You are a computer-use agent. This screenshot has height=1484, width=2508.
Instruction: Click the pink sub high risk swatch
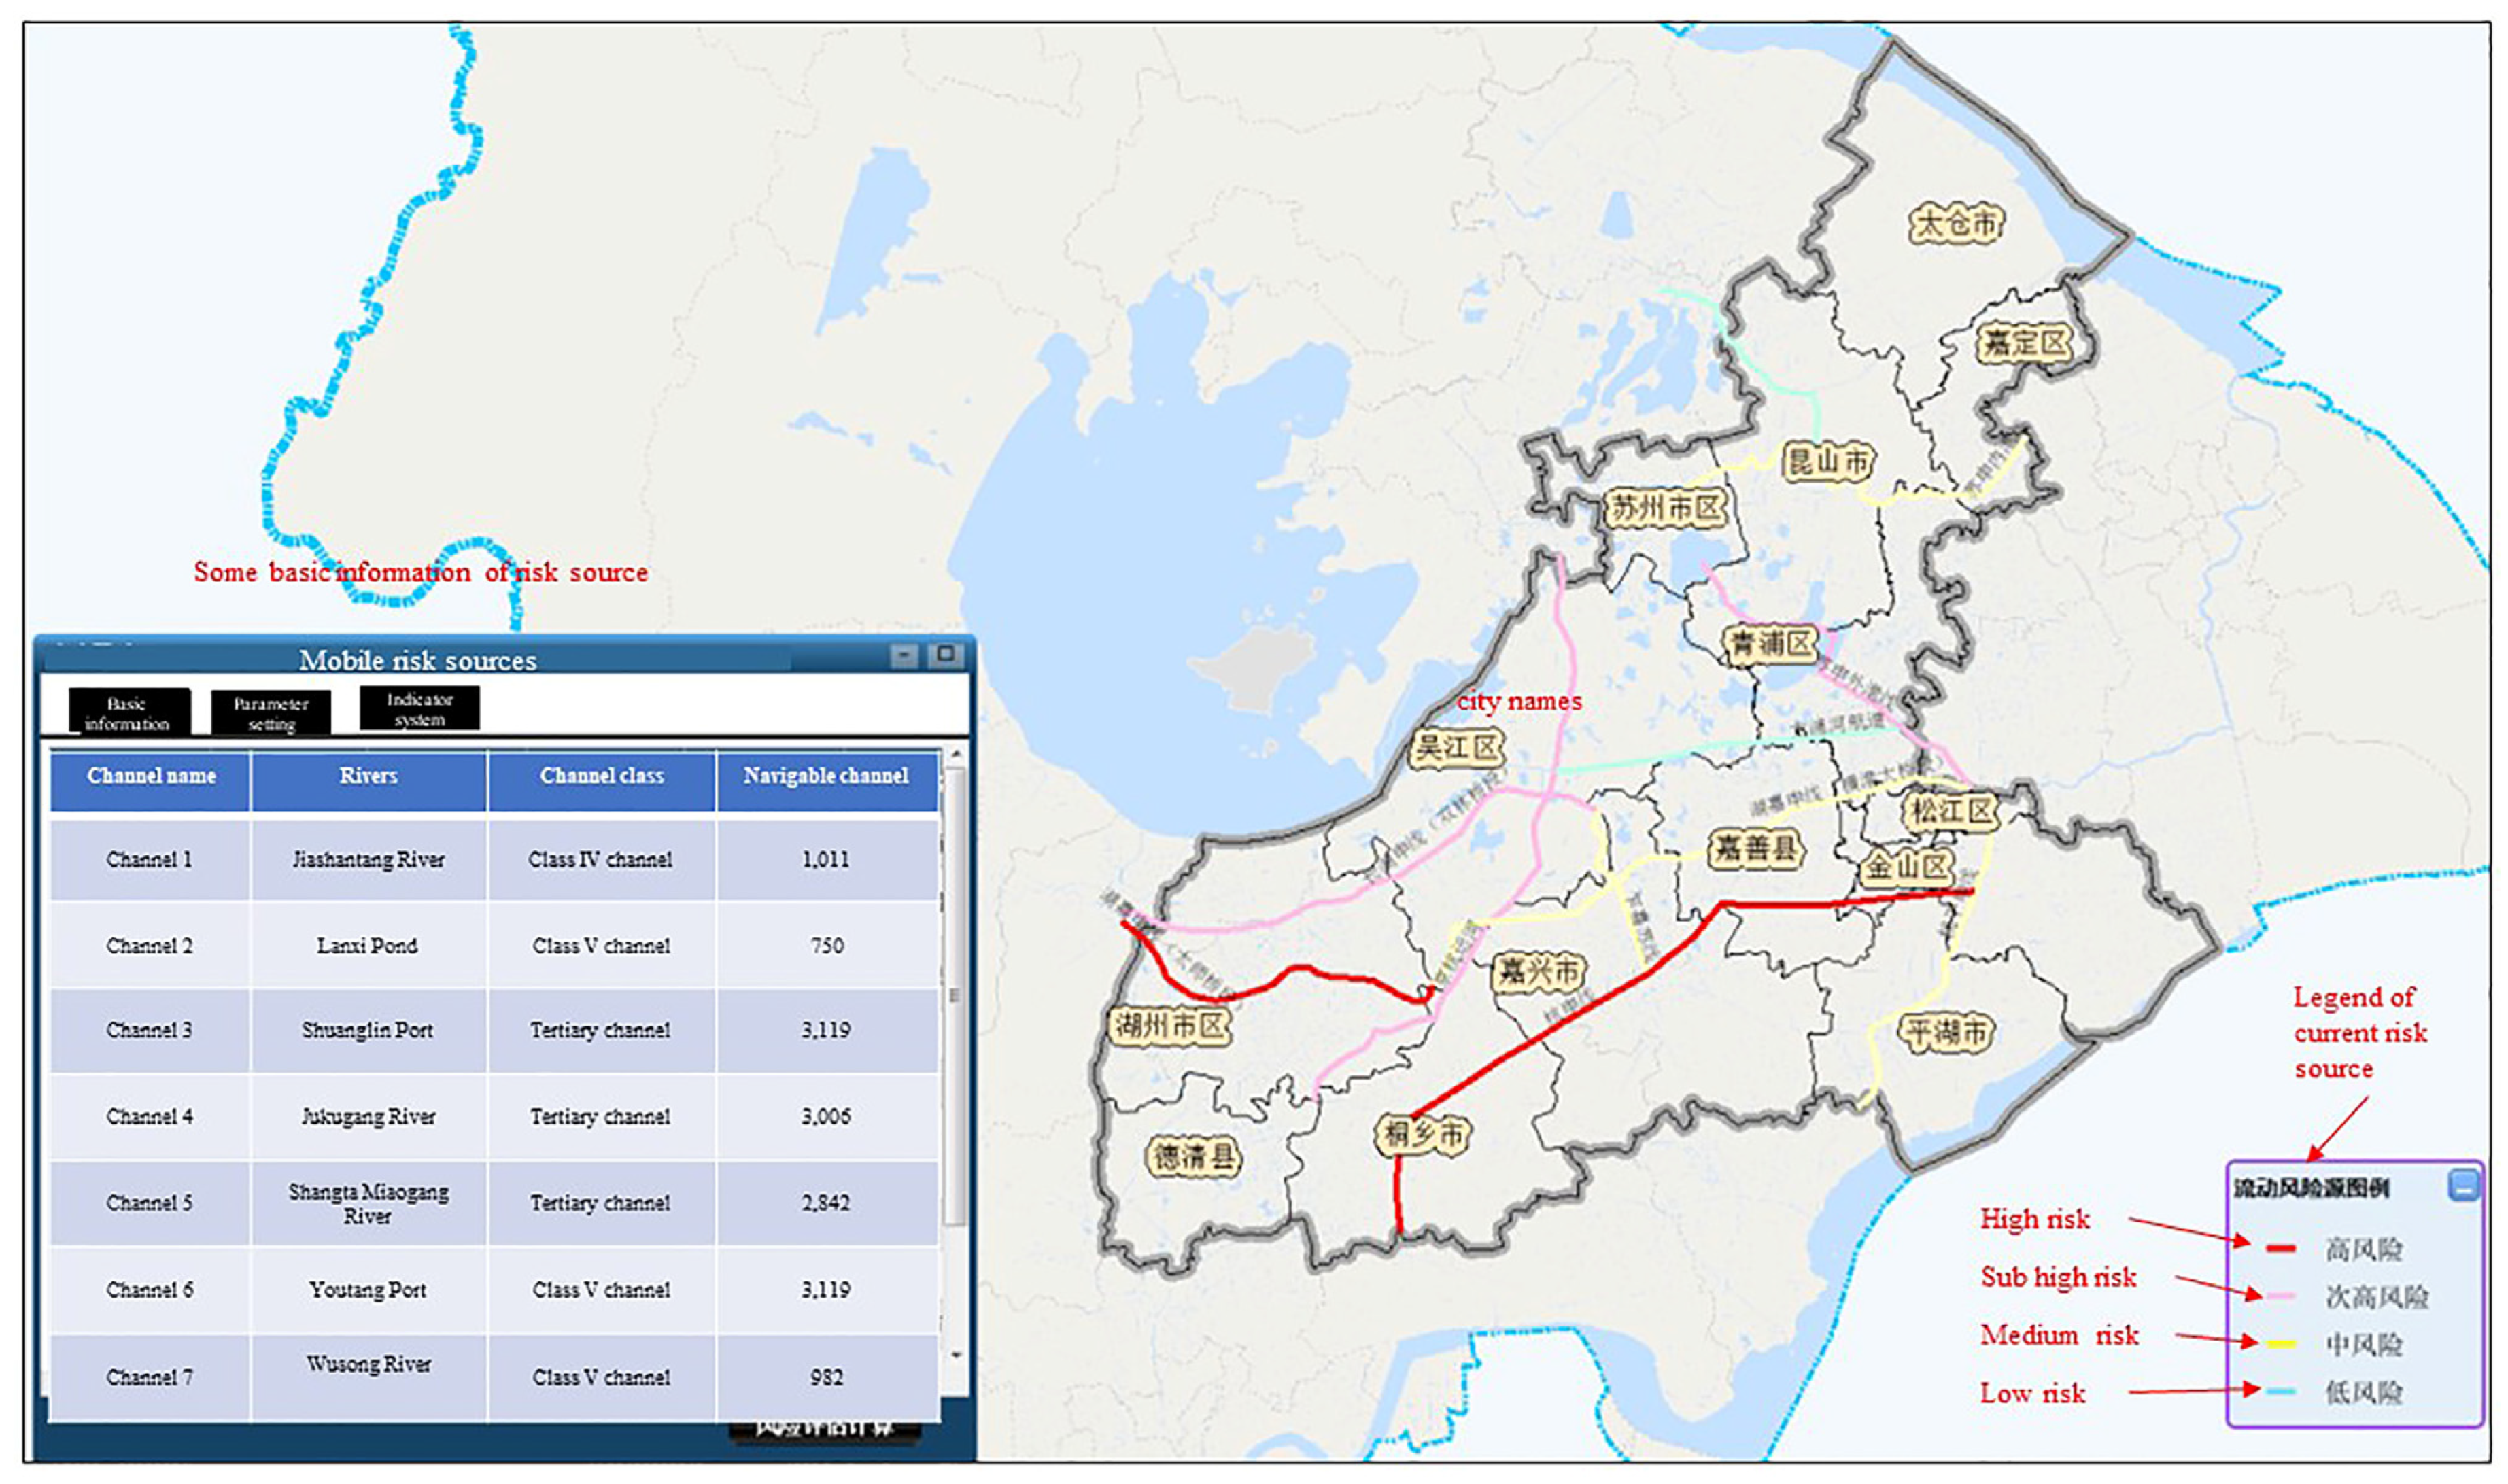point(2280,1296)
